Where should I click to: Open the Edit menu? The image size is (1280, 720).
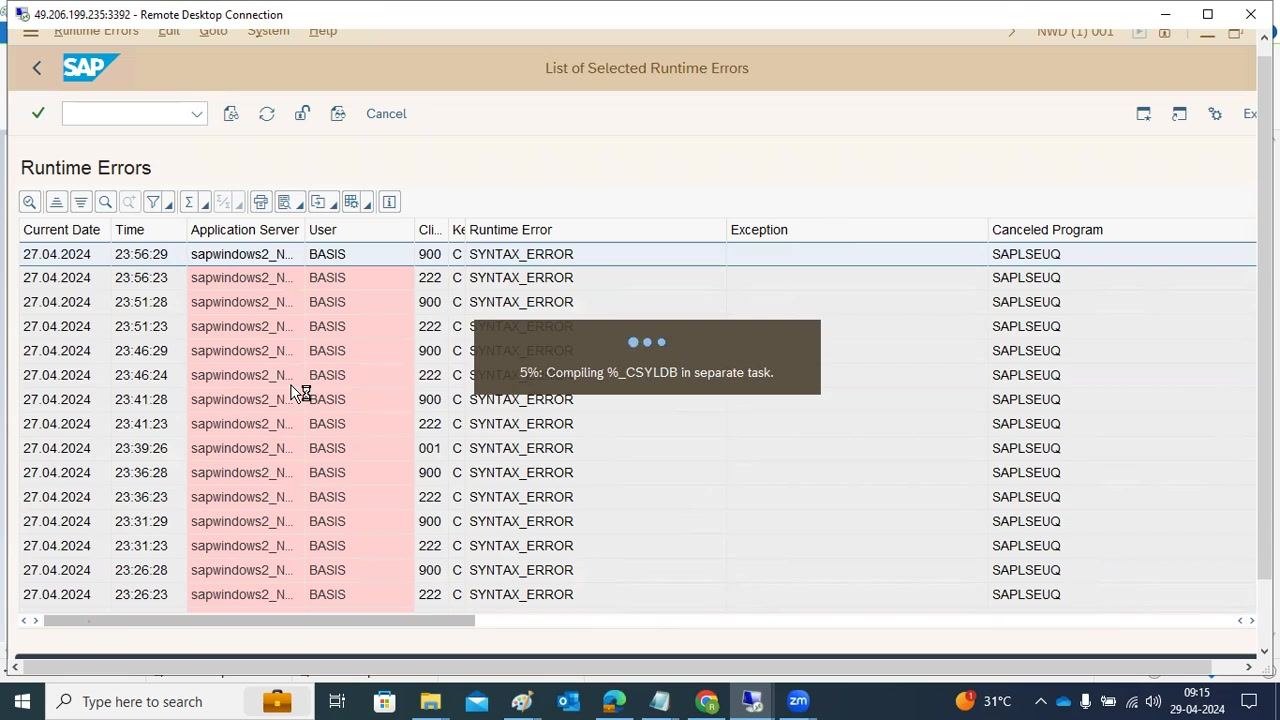[x=169, y=31]
